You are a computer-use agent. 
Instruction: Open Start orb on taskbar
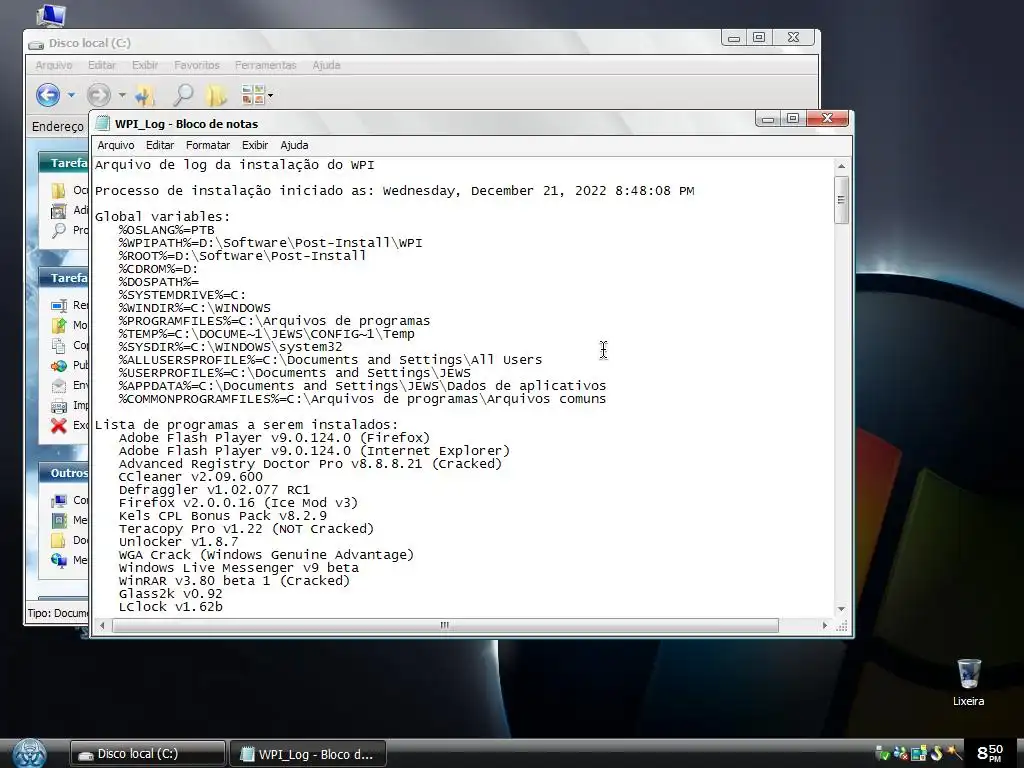[x=29, y=753]
